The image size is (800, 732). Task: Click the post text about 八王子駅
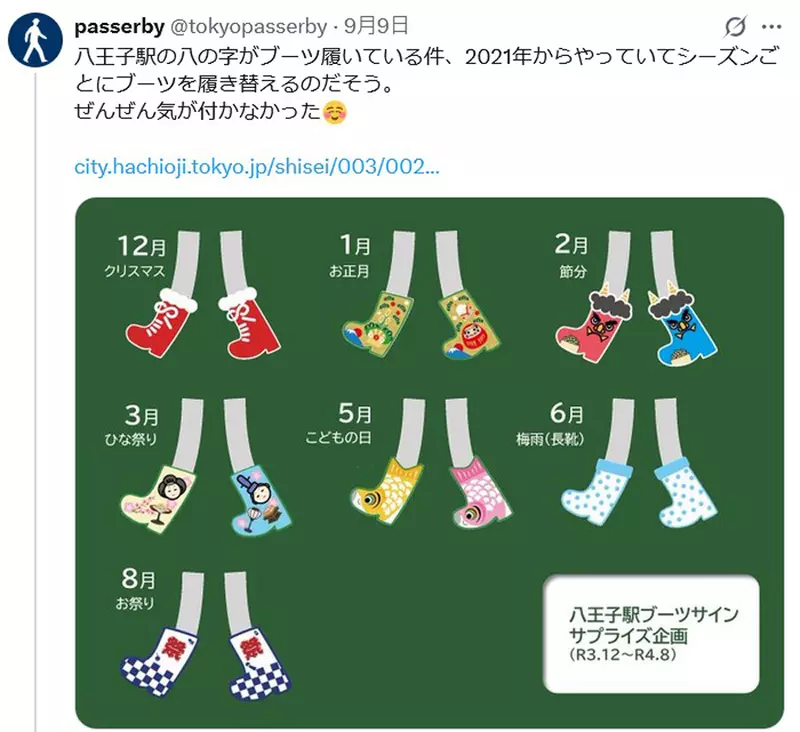click(427, 84)
